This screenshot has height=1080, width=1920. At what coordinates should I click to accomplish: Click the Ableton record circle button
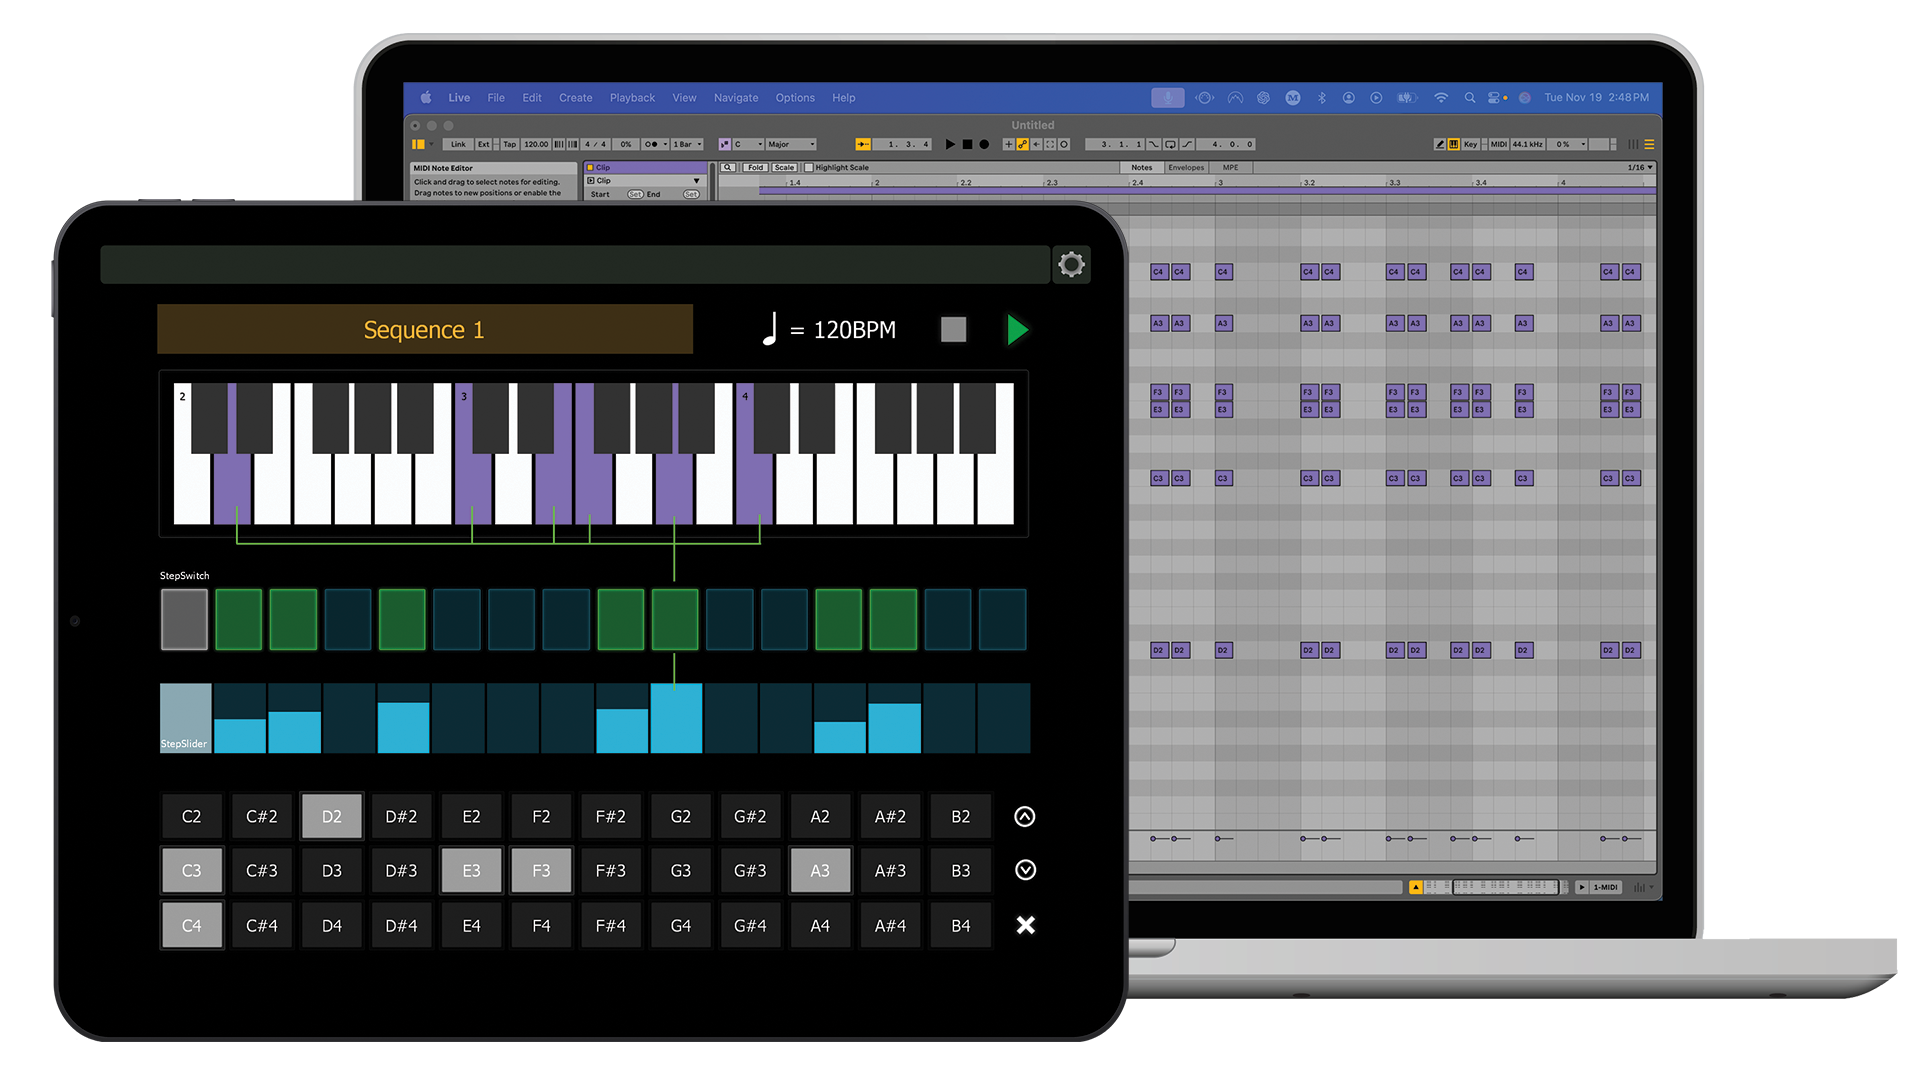pyautogui.click(x=984, y=145)
